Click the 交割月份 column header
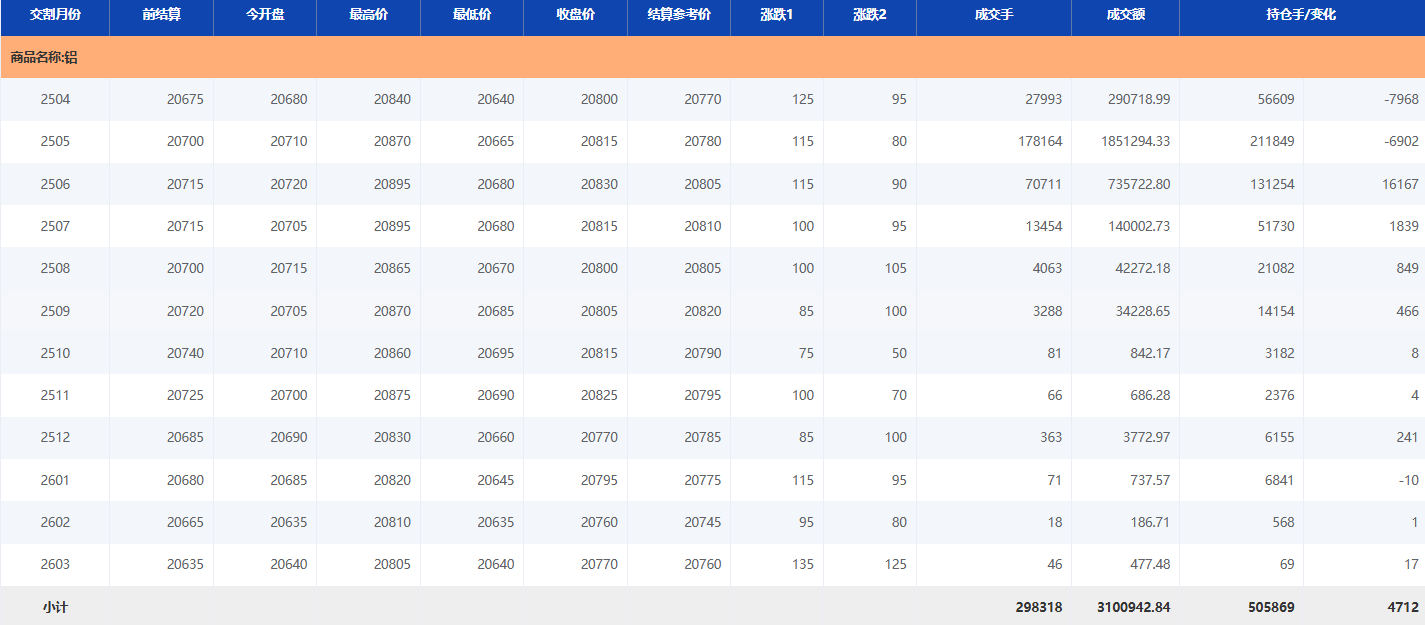Image resolution: width=1425 pixels, height=625 pixels. [55, 15]
